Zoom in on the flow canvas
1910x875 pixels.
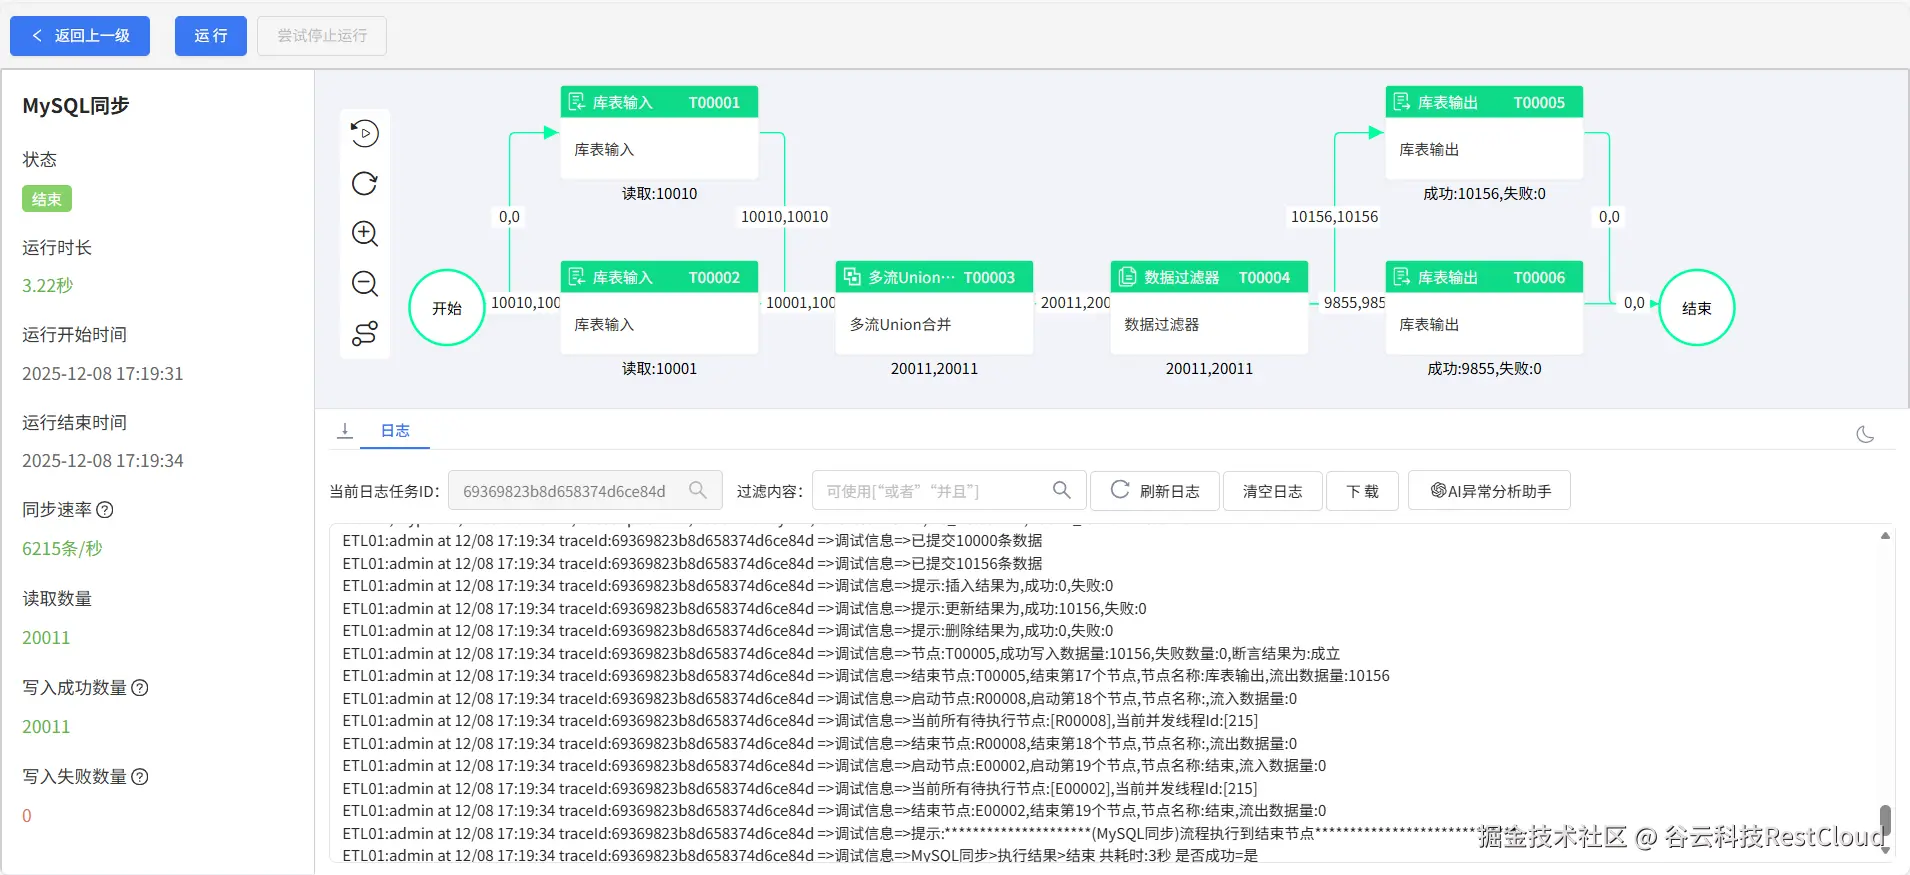tap(365, 233)
